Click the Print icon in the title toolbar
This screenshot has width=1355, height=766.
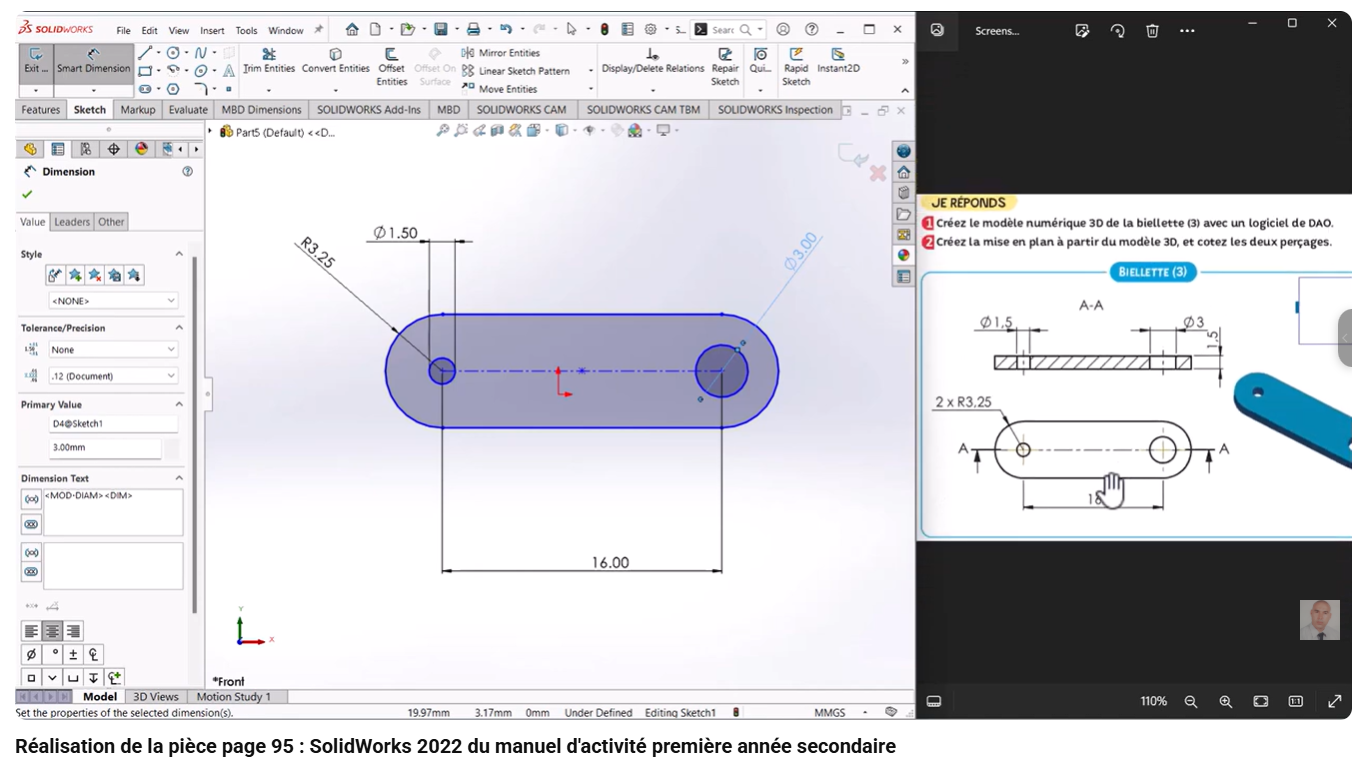point(473,30)
